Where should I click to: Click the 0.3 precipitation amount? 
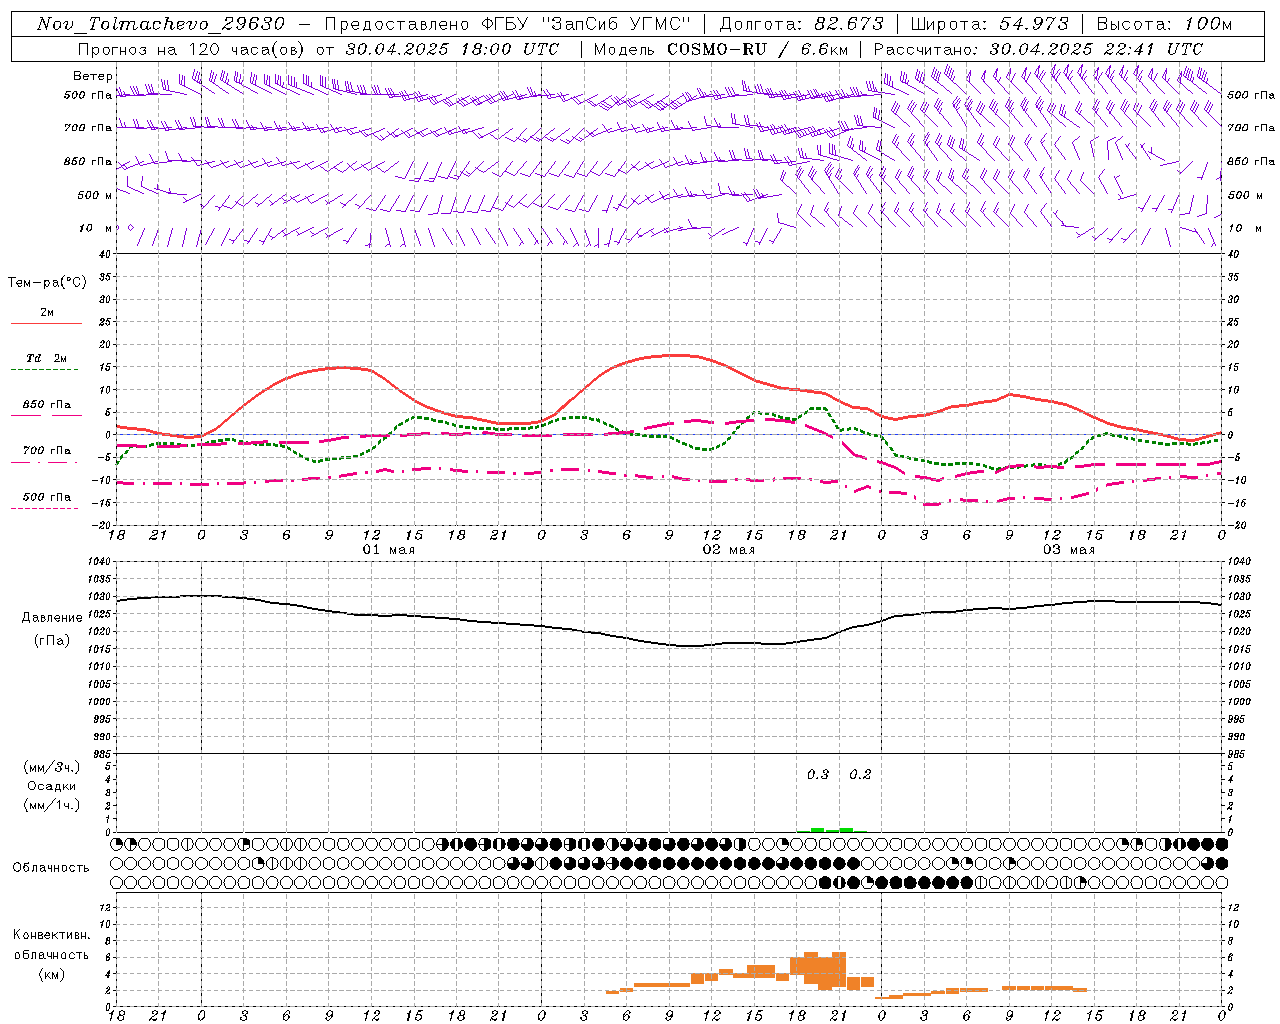(818, 774)
